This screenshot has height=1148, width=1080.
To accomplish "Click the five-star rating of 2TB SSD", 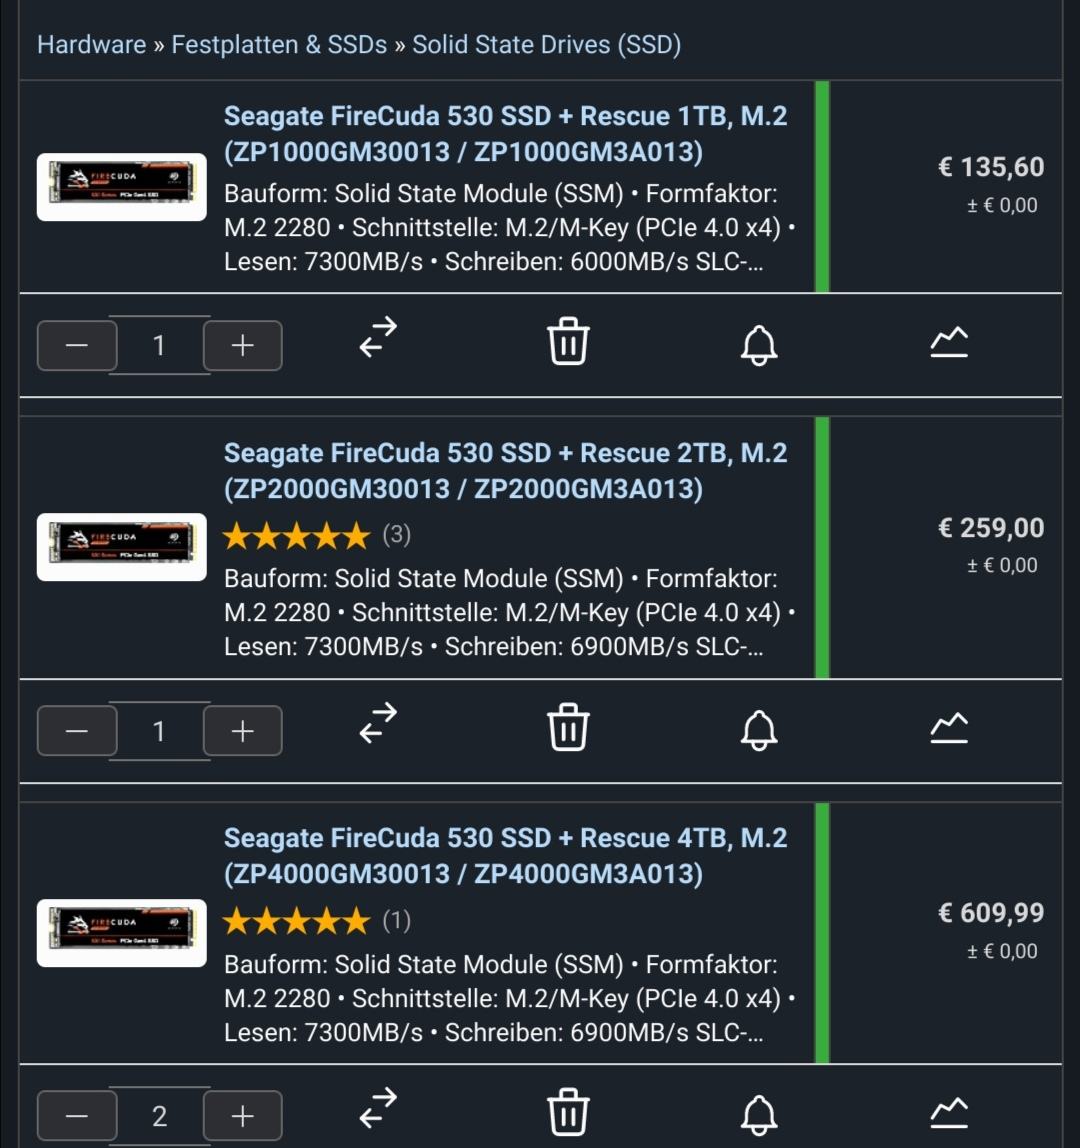I will 296,536.
